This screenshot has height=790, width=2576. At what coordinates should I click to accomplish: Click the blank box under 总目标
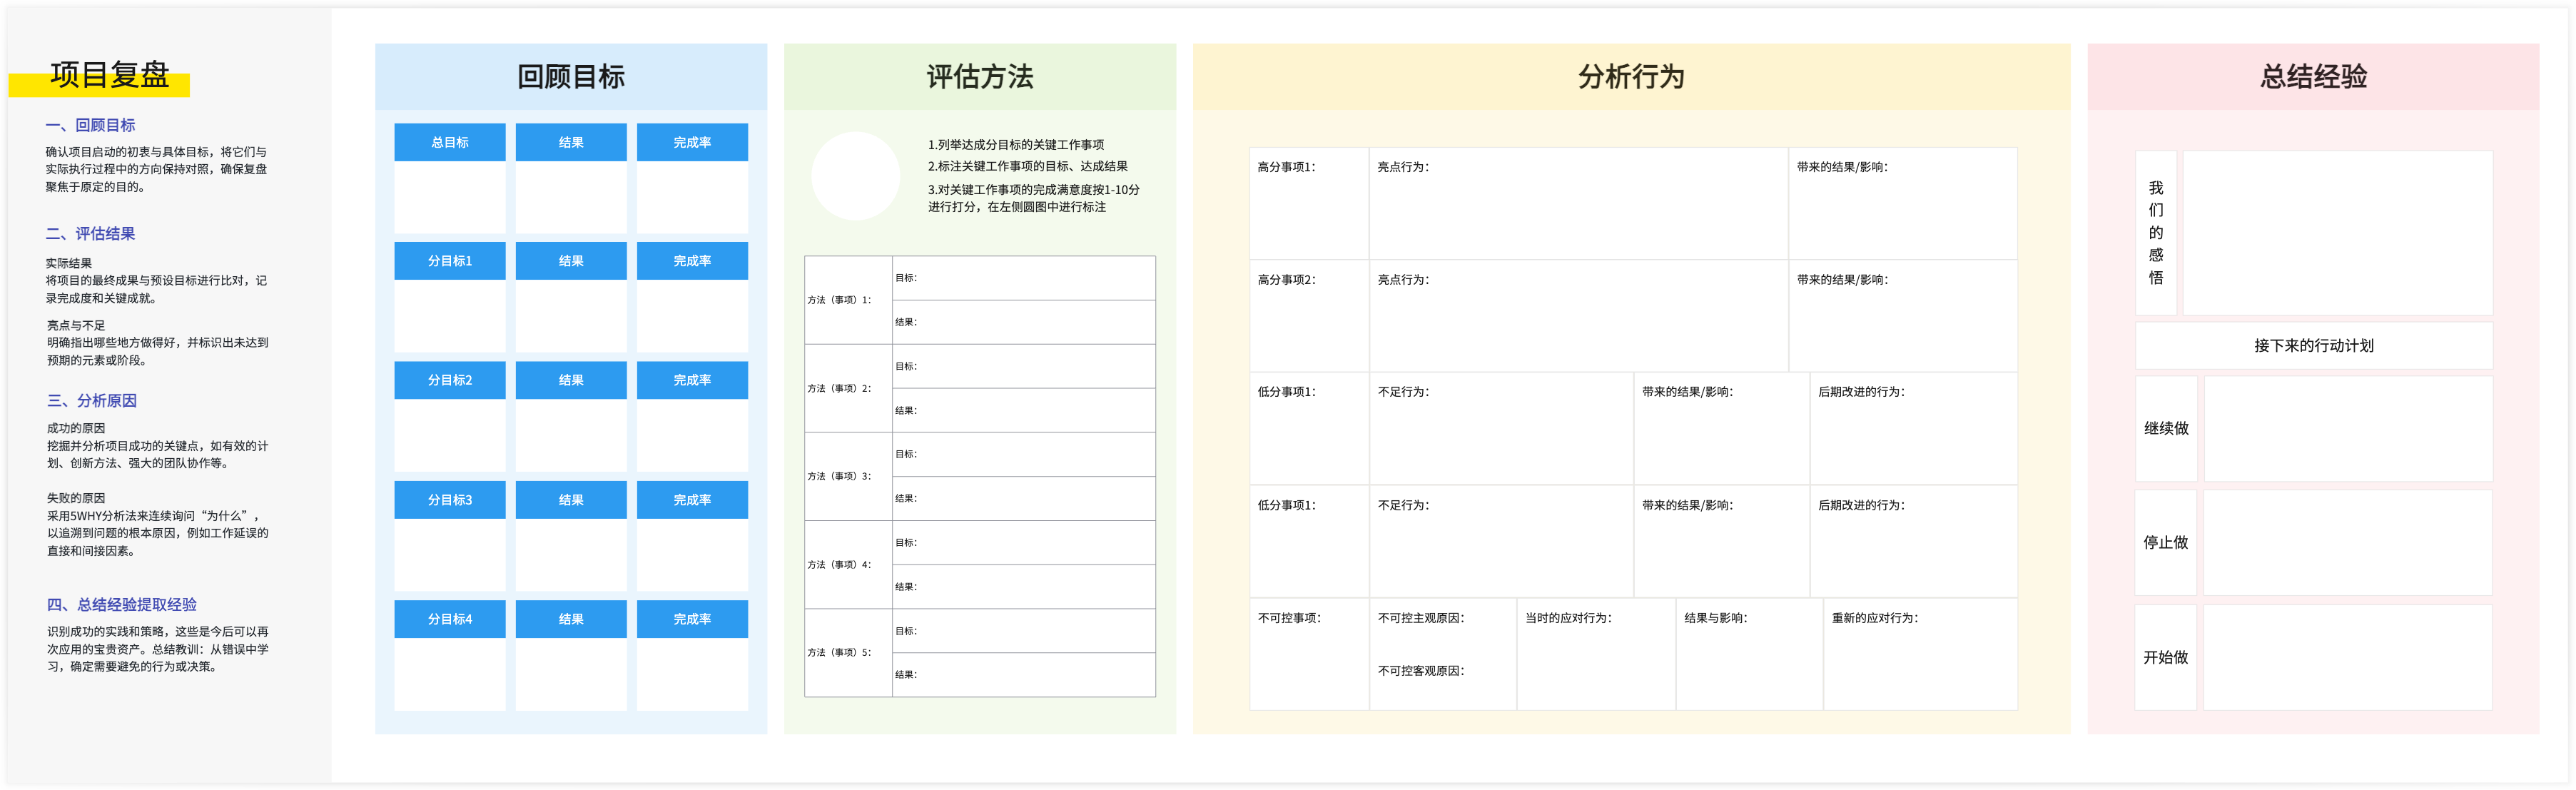pyautogui.click(x=450, y=197)
